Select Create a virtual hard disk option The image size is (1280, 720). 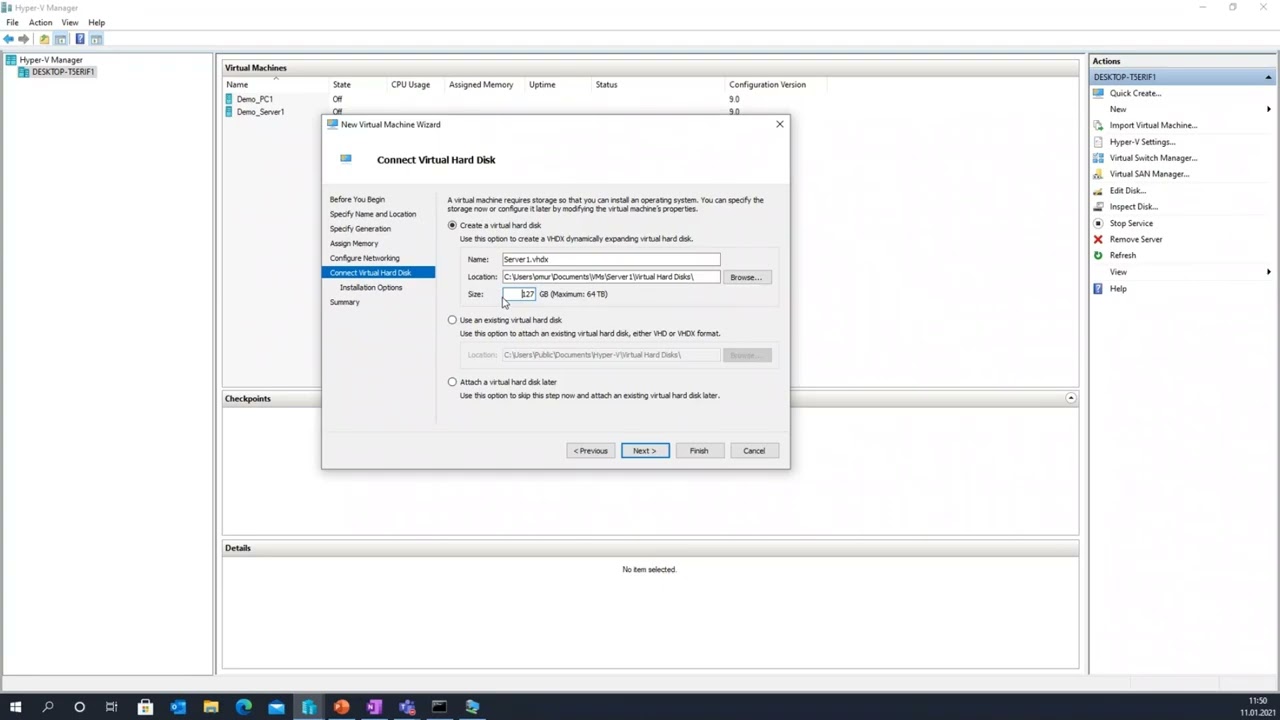(x=452, y=225)
